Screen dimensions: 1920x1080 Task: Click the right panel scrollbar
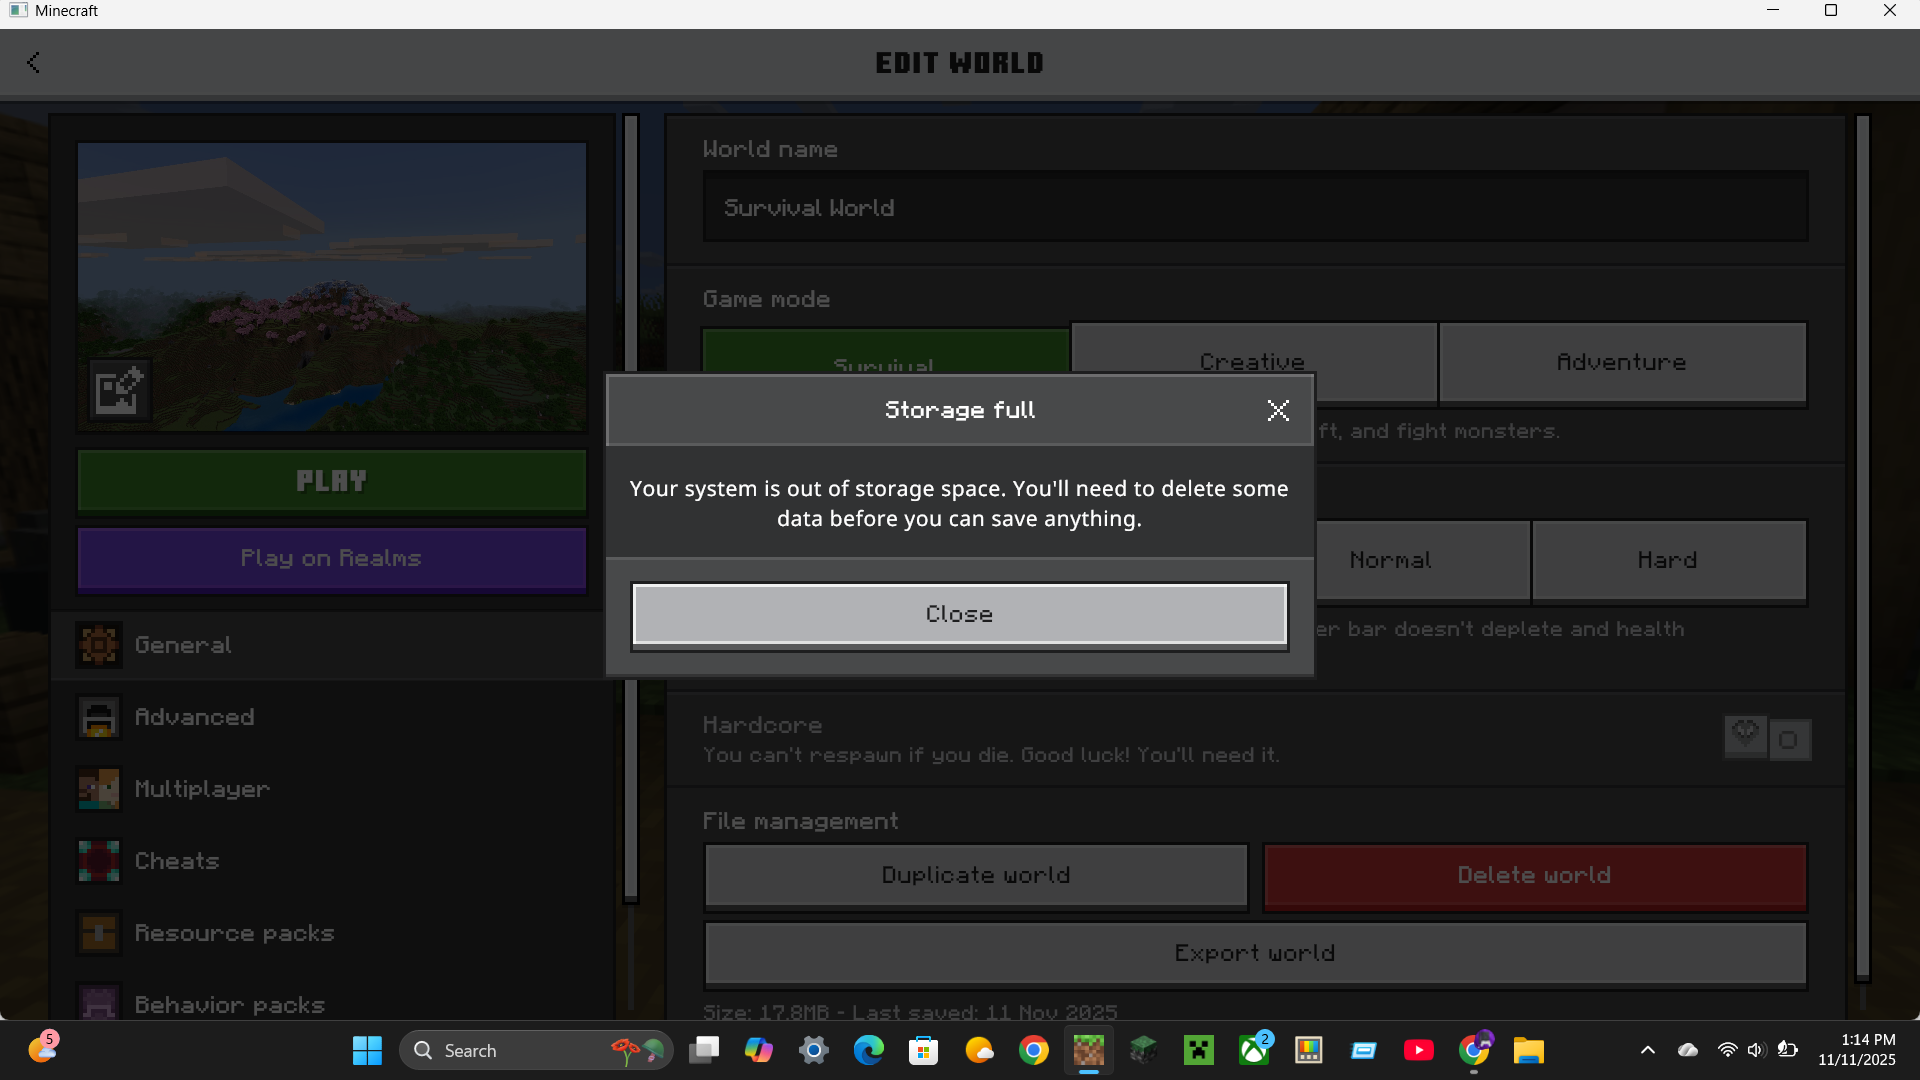click(1862, 548)
